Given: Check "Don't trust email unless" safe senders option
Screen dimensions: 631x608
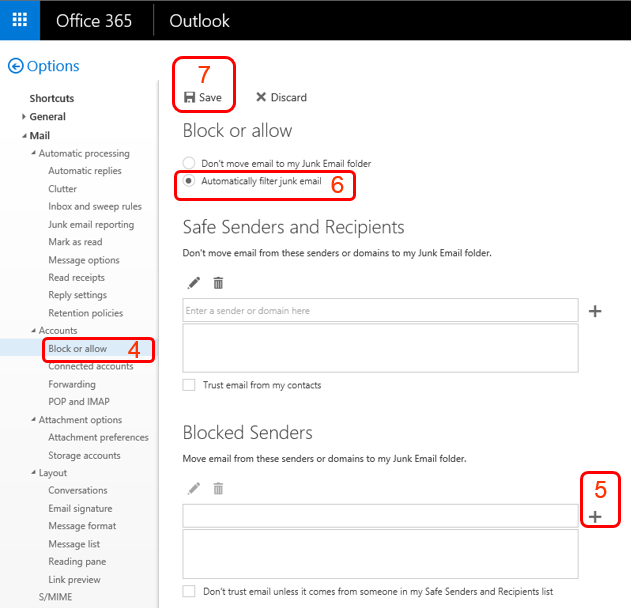Looking at the screenshot, I should click(x=189, y=592).
